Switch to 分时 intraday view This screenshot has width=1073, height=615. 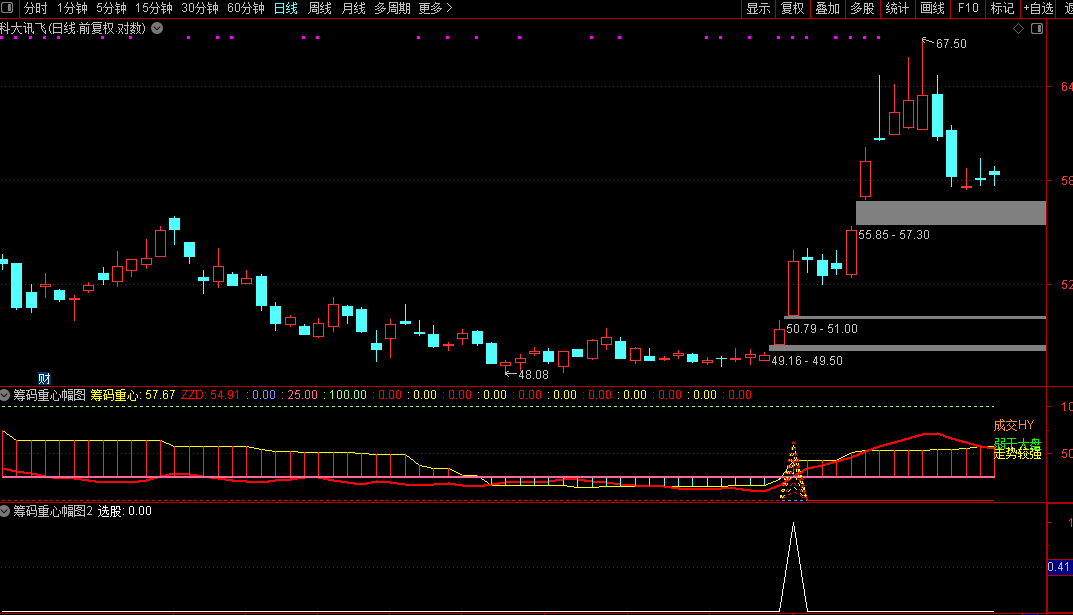pos(36,8)
